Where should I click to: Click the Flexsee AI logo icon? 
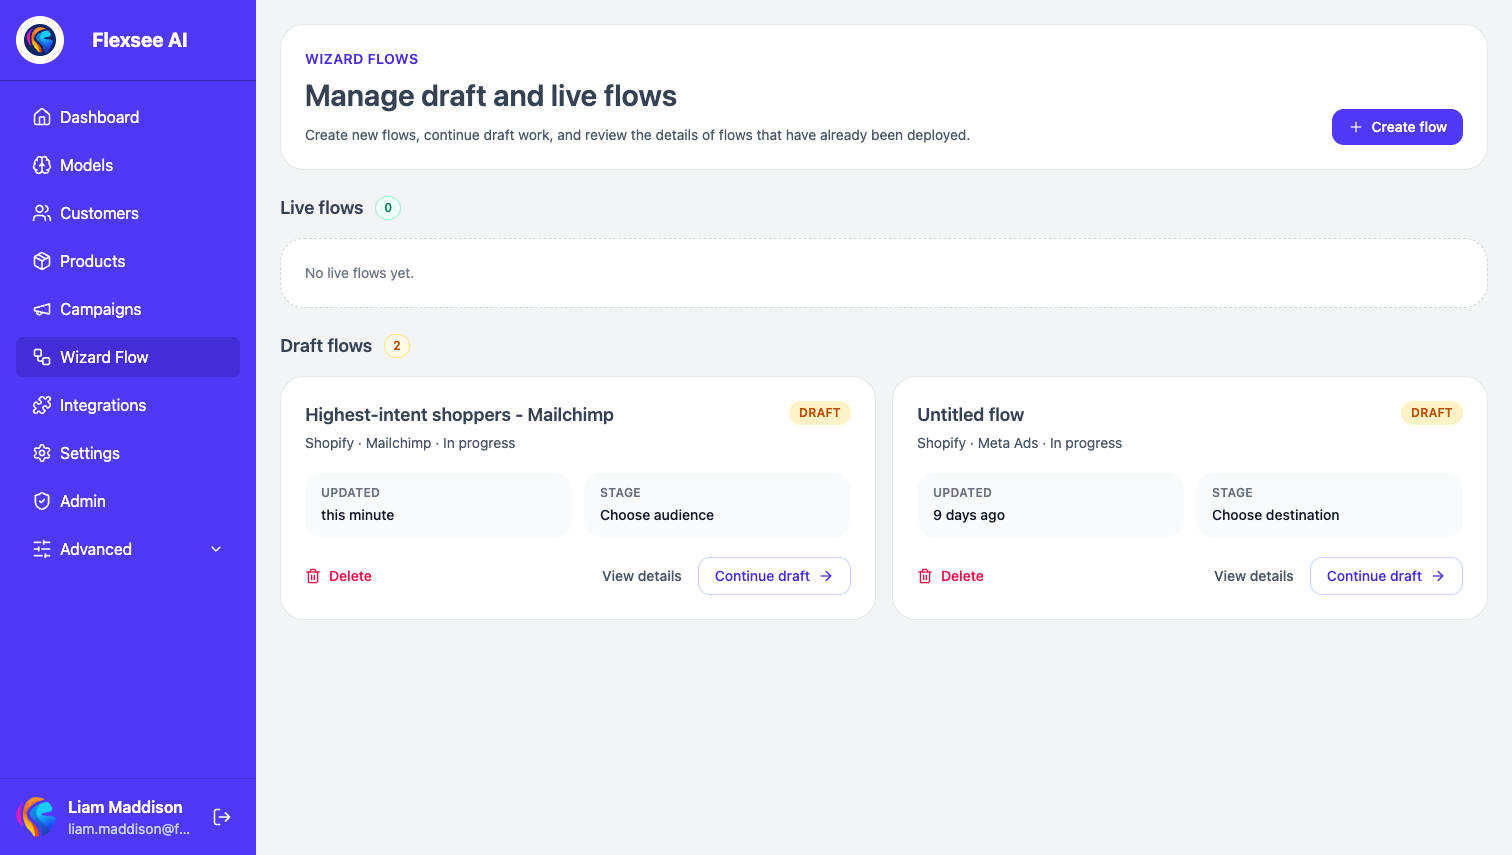[40, 40]
